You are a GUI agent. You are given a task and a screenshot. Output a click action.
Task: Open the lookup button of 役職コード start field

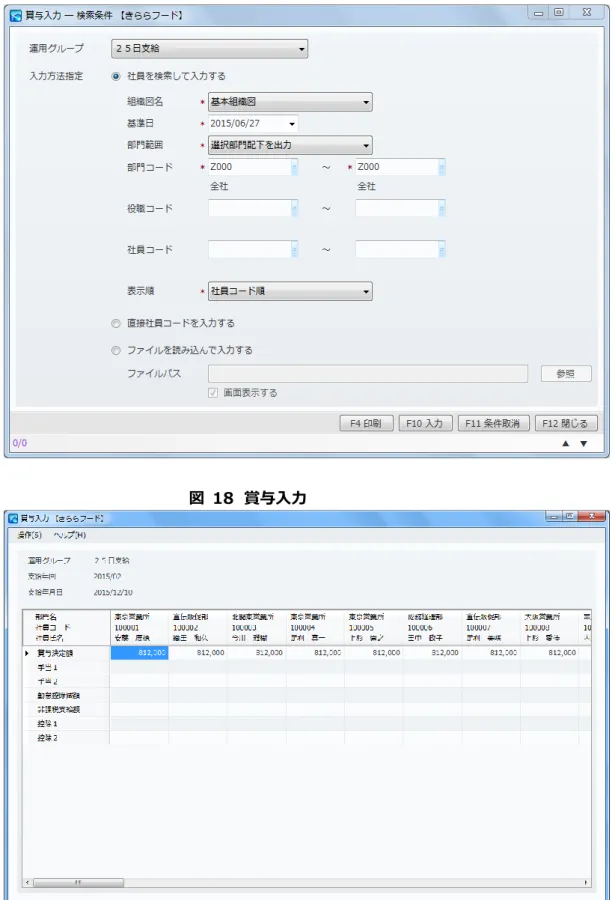295,208
